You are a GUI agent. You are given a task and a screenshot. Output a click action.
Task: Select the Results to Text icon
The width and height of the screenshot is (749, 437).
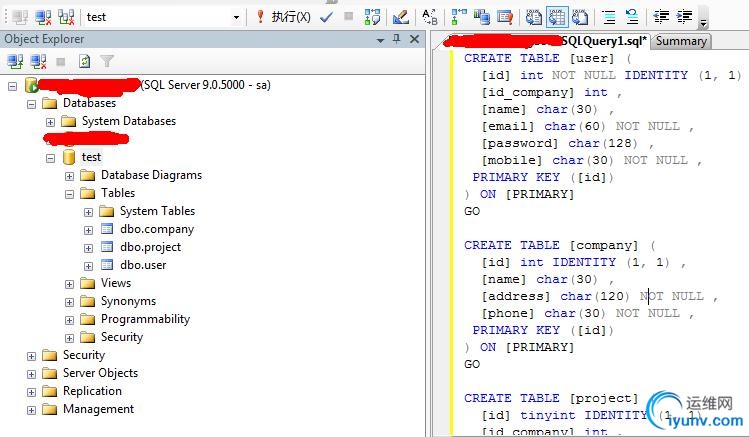click(534, 17)
